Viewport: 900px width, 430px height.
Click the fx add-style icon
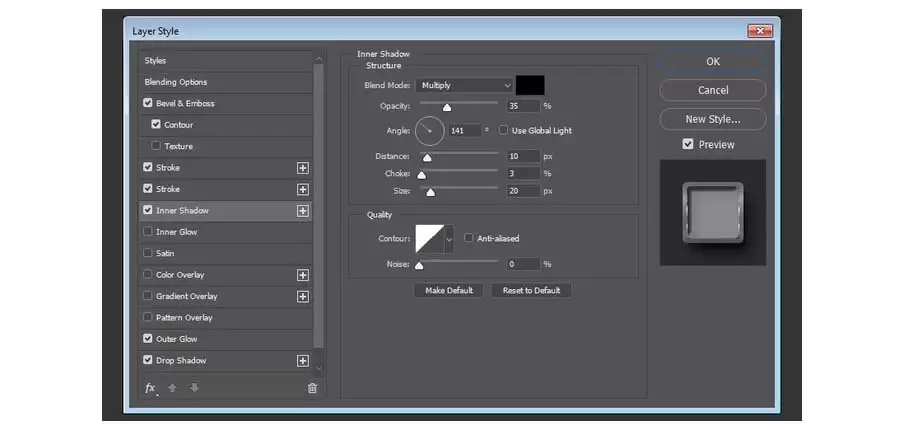[150, 389]
